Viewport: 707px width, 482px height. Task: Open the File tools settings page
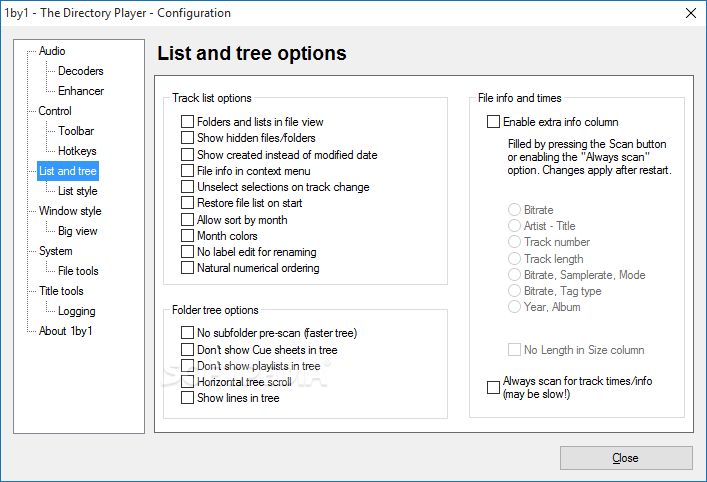click(x=78, y=271)
